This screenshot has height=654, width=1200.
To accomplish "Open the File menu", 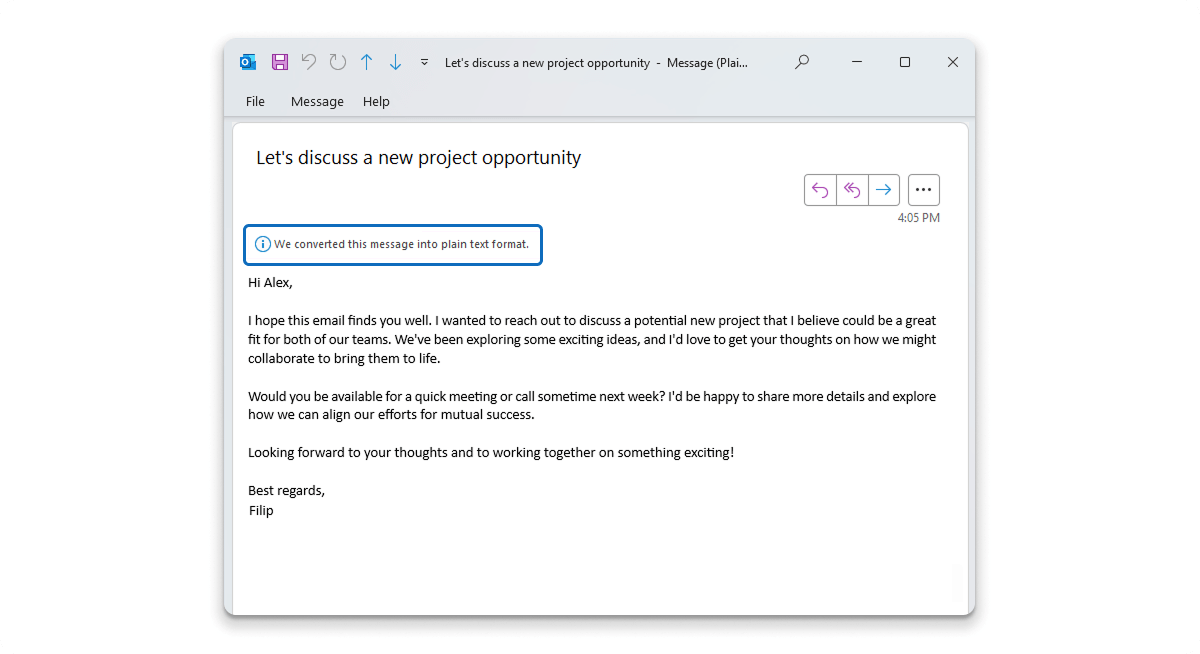I will [255, 101].
